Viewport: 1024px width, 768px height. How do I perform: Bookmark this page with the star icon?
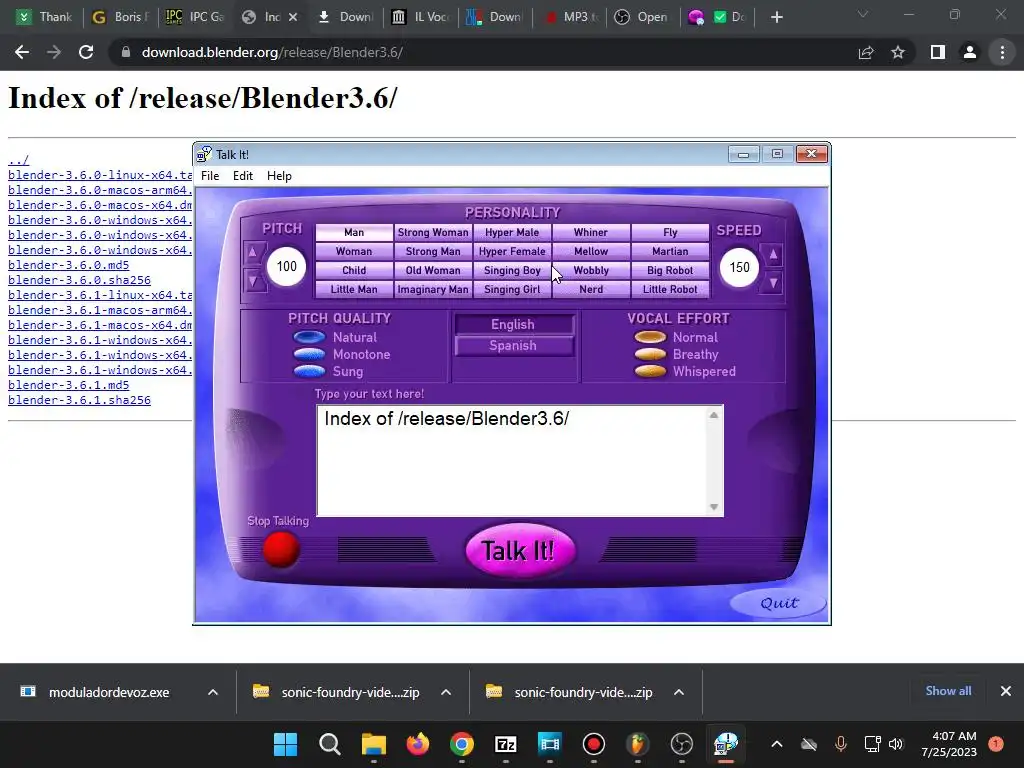point(898,52)
